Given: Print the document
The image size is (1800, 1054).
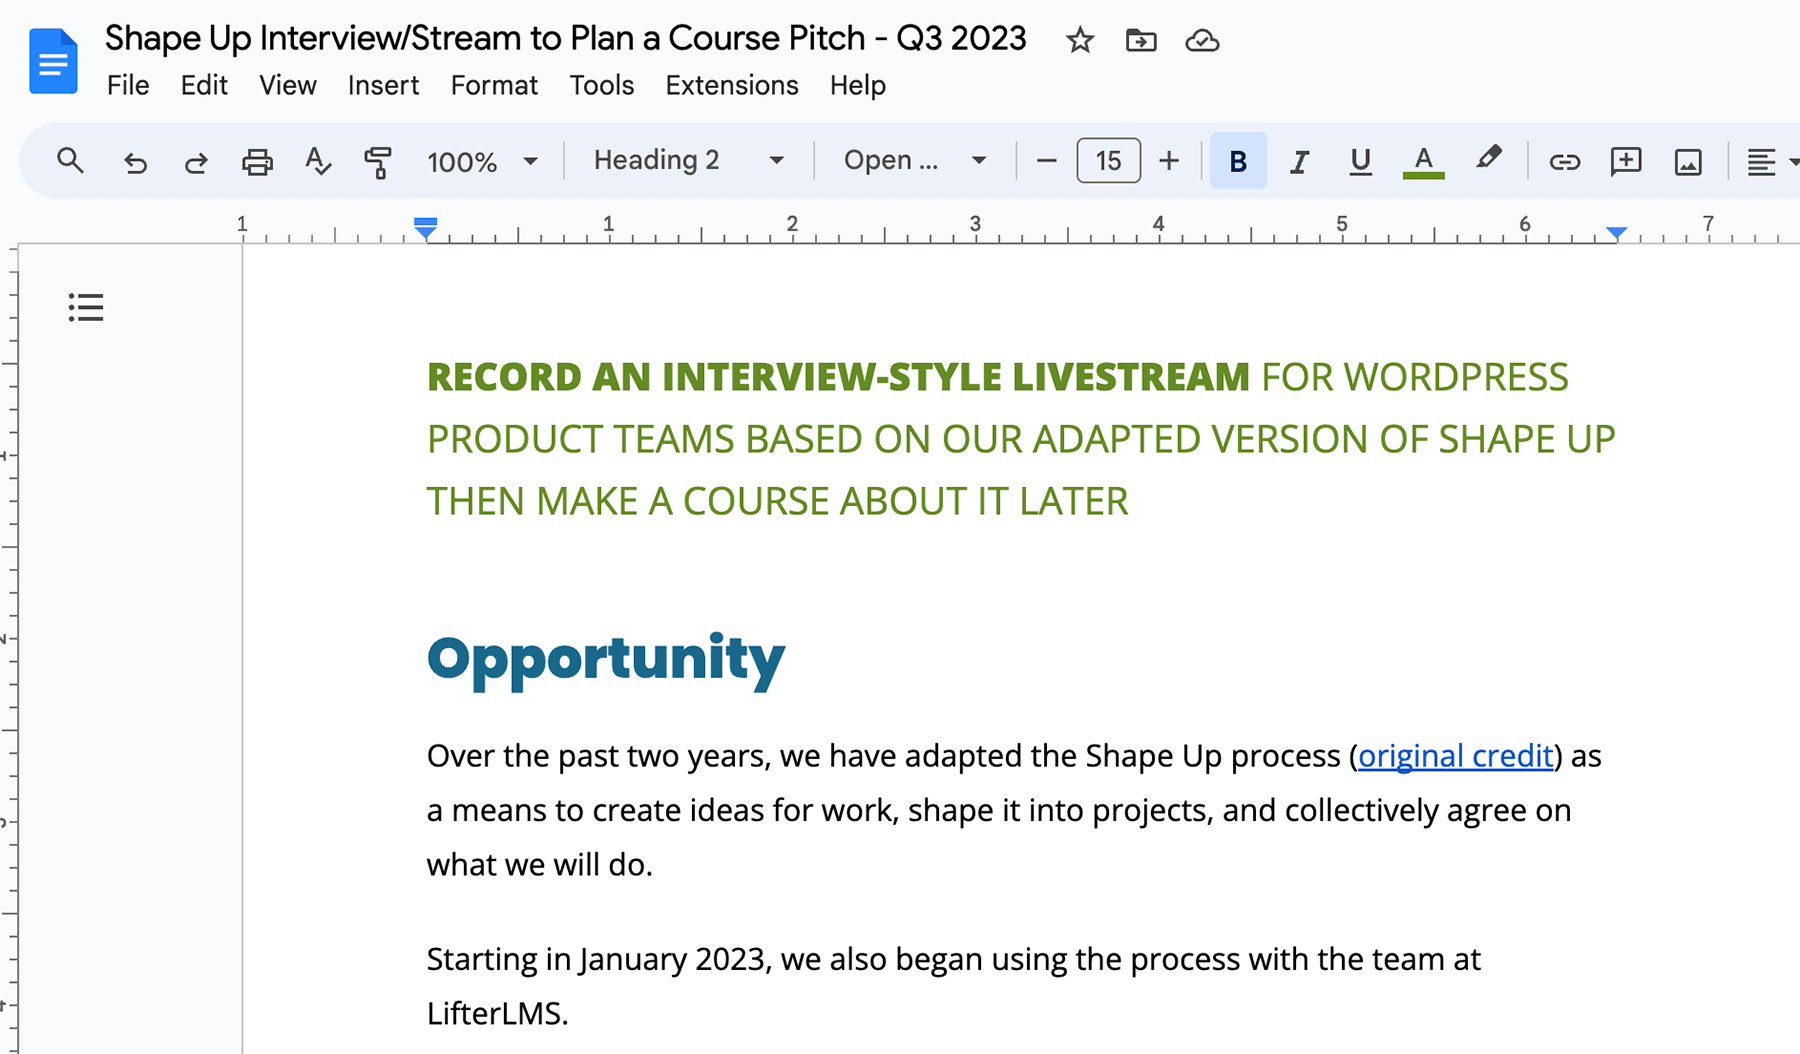Looking at the screenshot, I should [257, 161].
